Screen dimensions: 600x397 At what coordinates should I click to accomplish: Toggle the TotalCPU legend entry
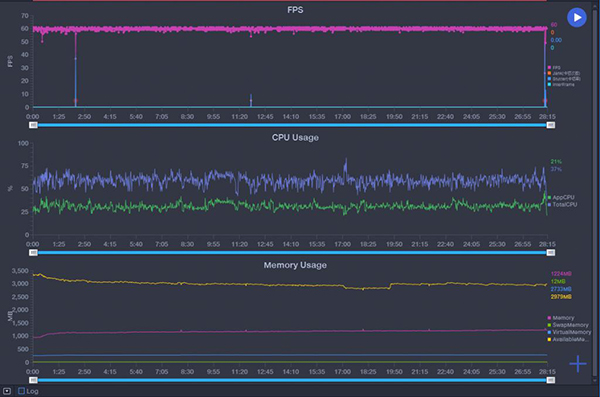point(562,204)
